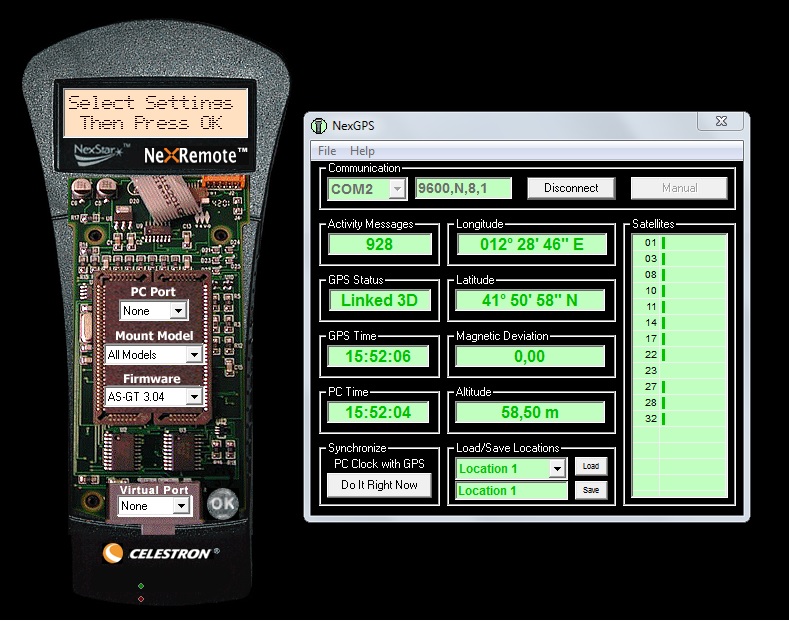Click the Save location button
789x622 pixels.
[x=591, y=490]
